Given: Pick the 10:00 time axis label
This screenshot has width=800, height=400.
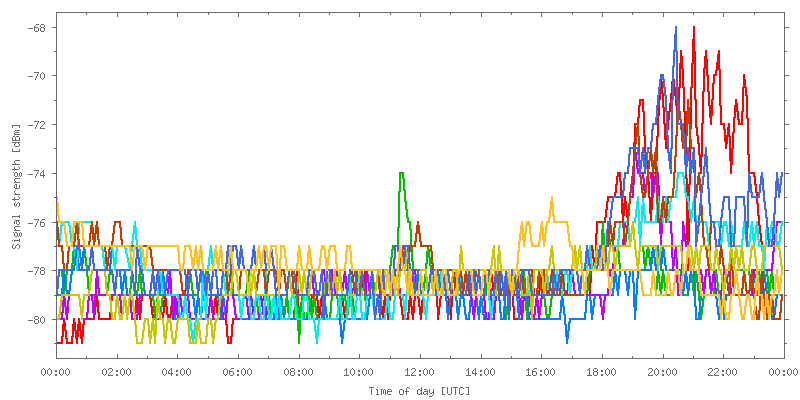Looking at the screenshot, I should pyautogui.click(x=359, y=372).
